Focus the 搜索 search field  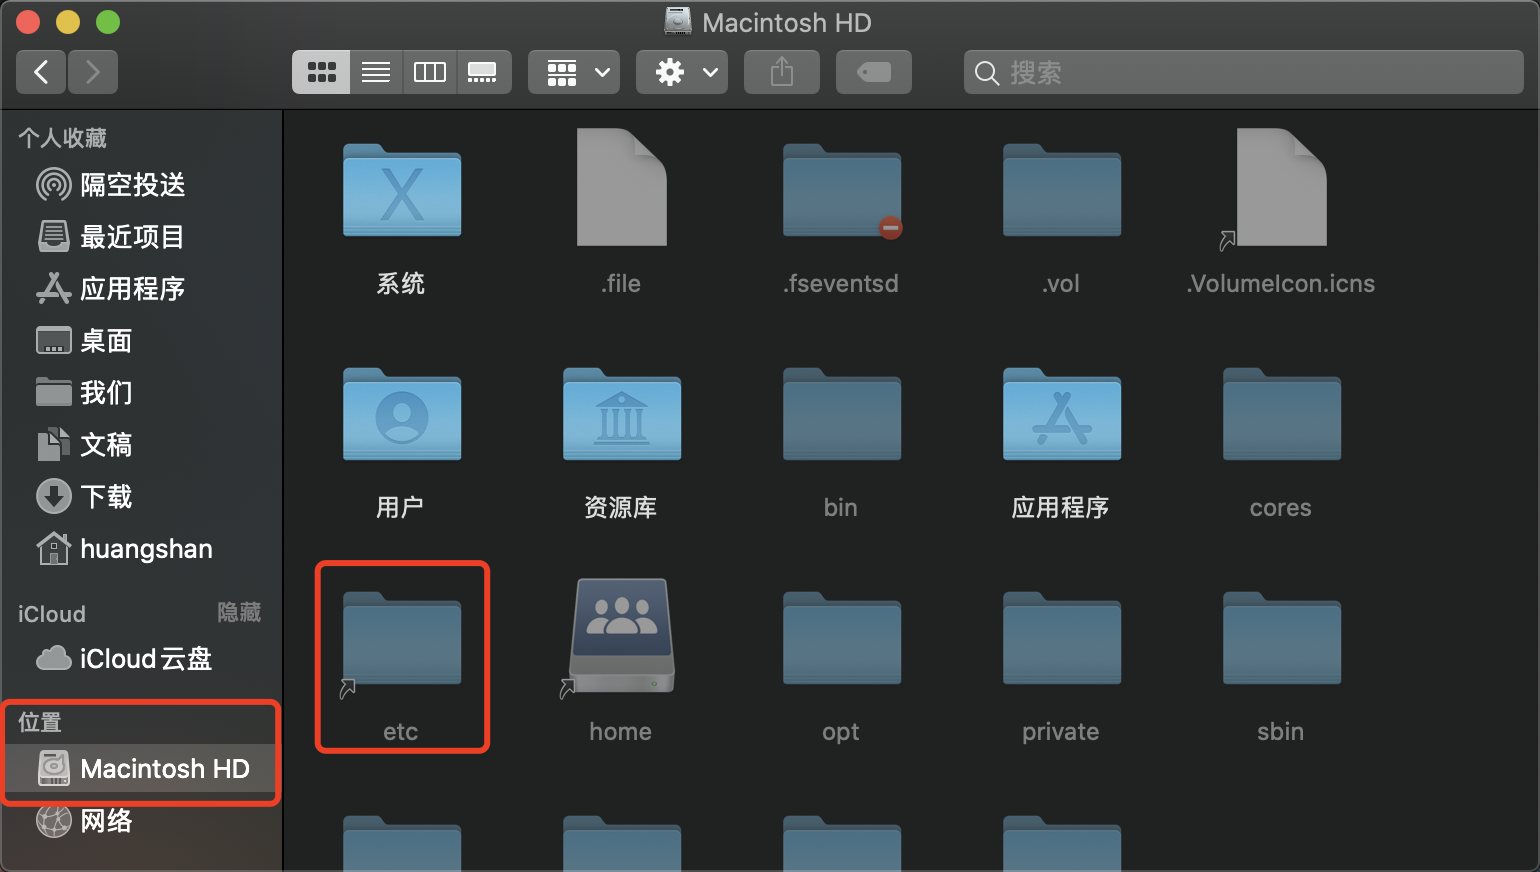coord(1244,72)
